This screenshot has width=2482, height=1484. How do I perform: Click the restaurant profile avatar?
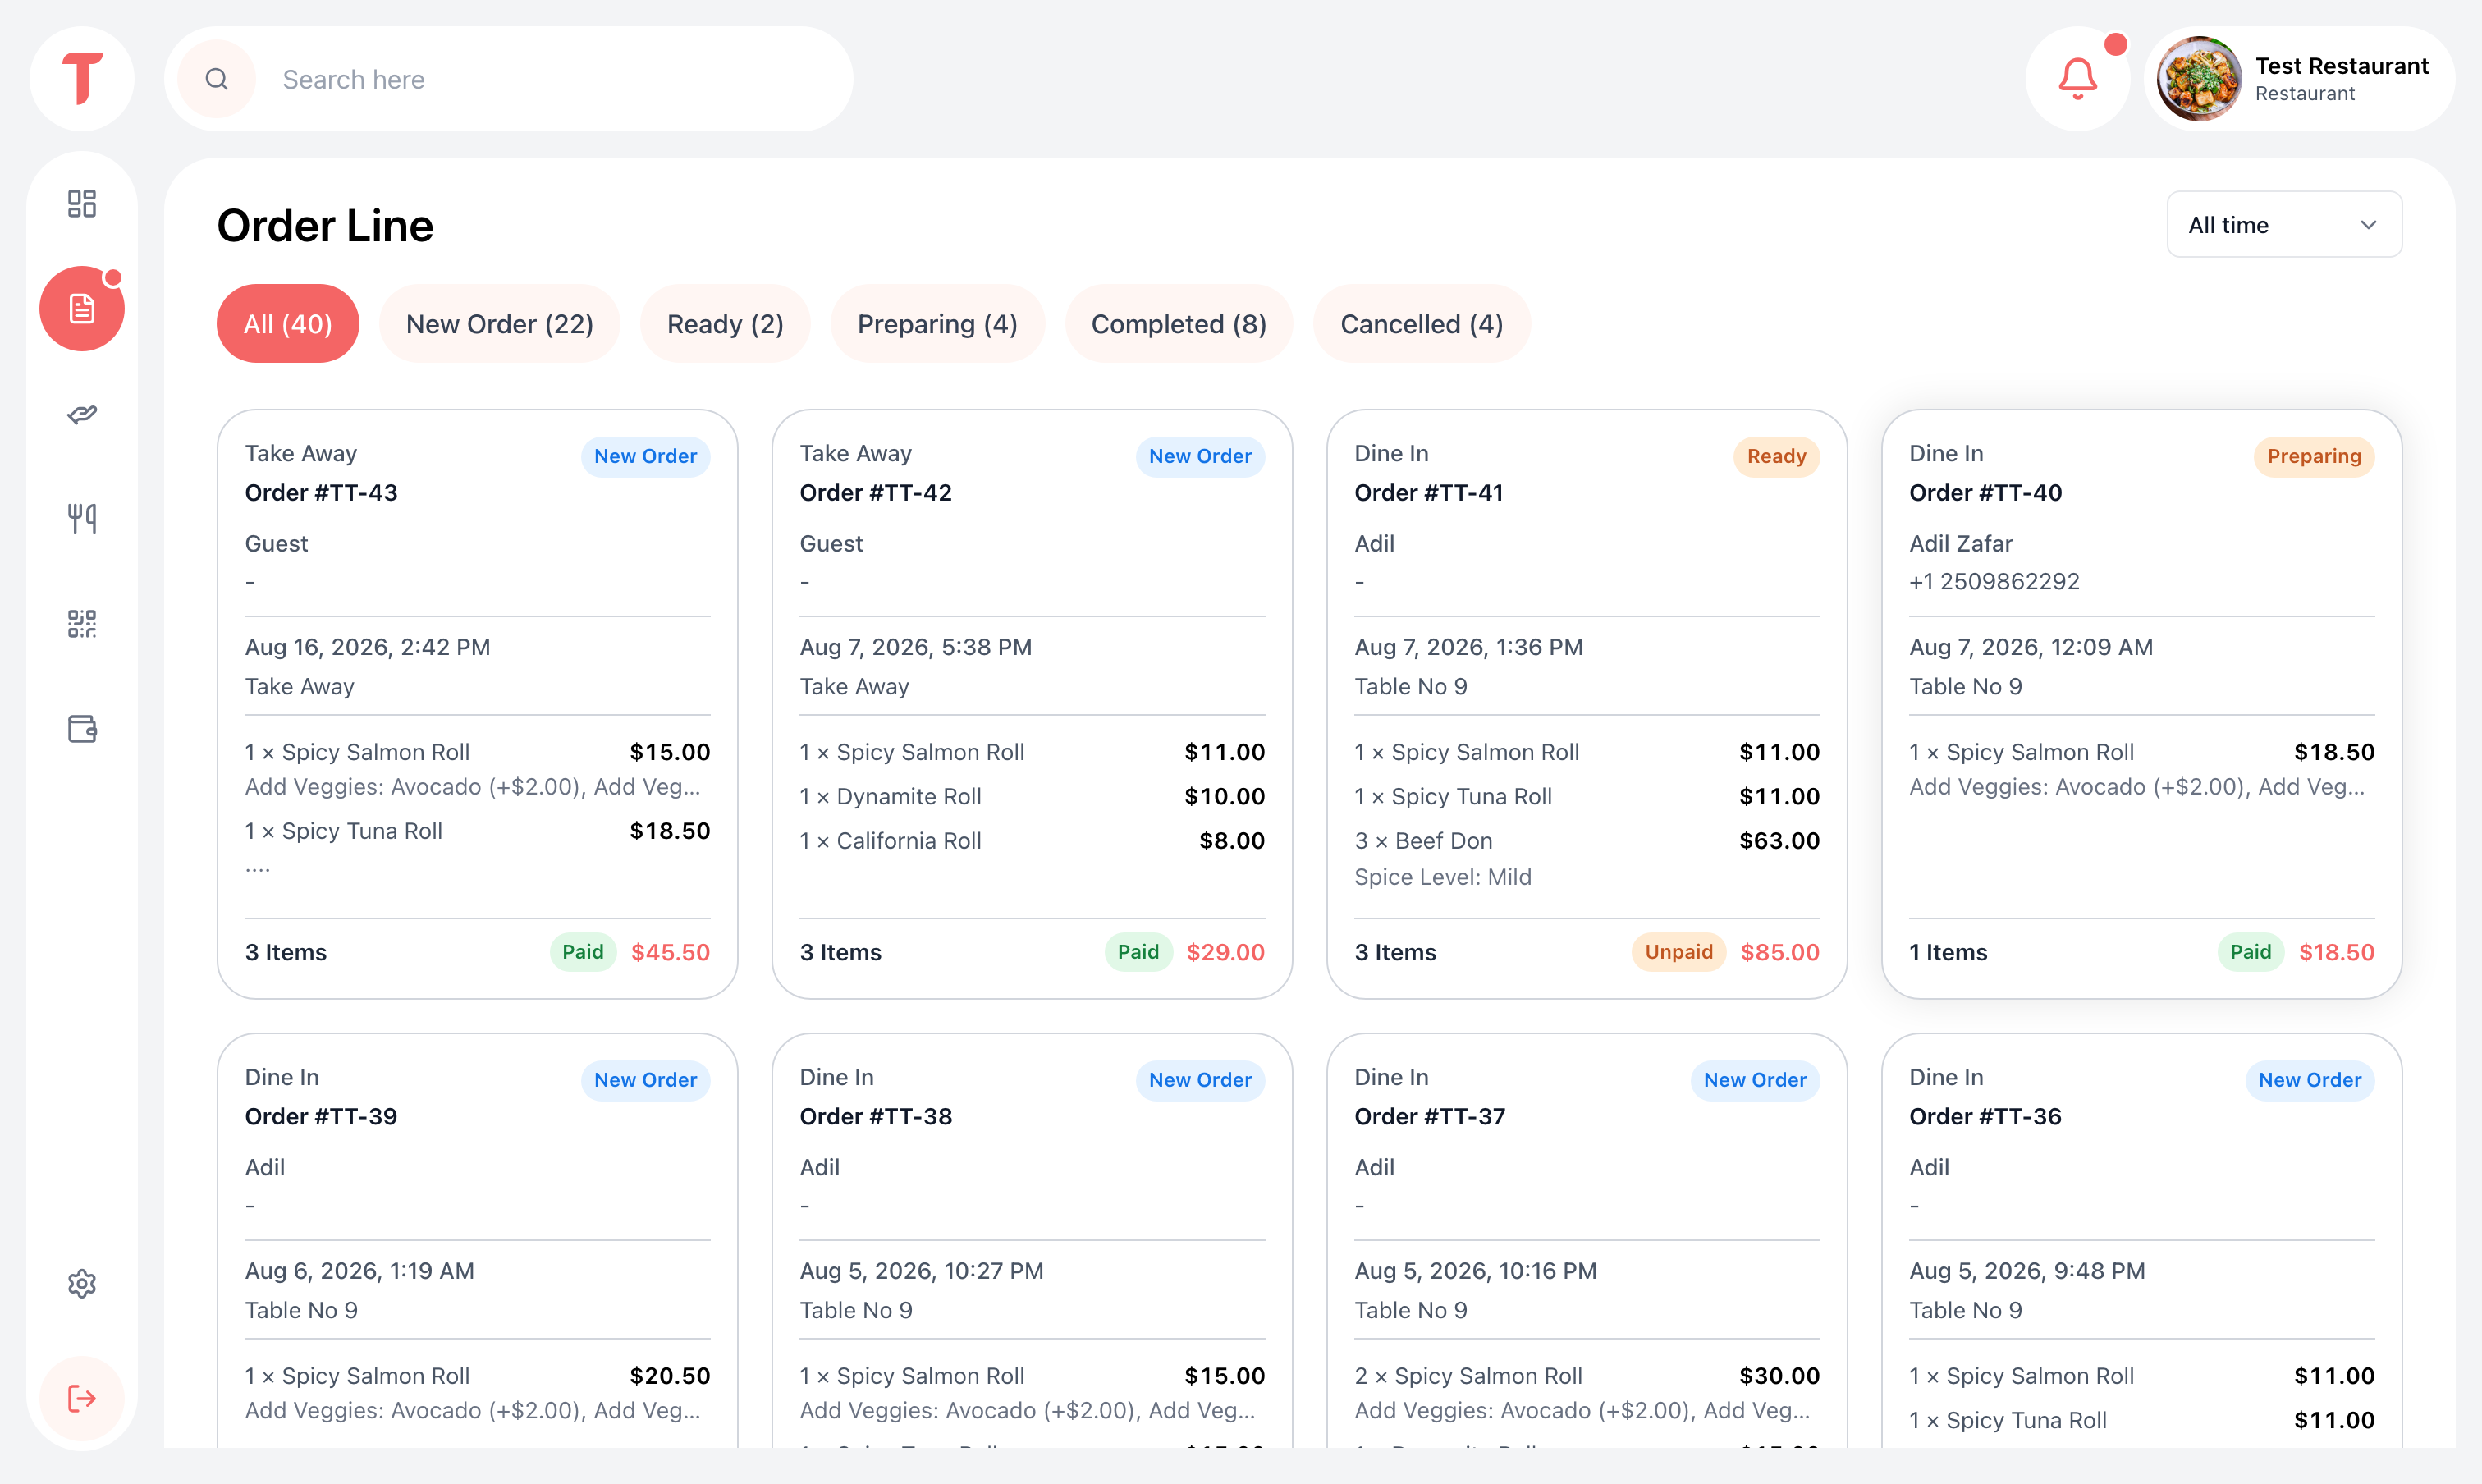tap(2198, 79)
